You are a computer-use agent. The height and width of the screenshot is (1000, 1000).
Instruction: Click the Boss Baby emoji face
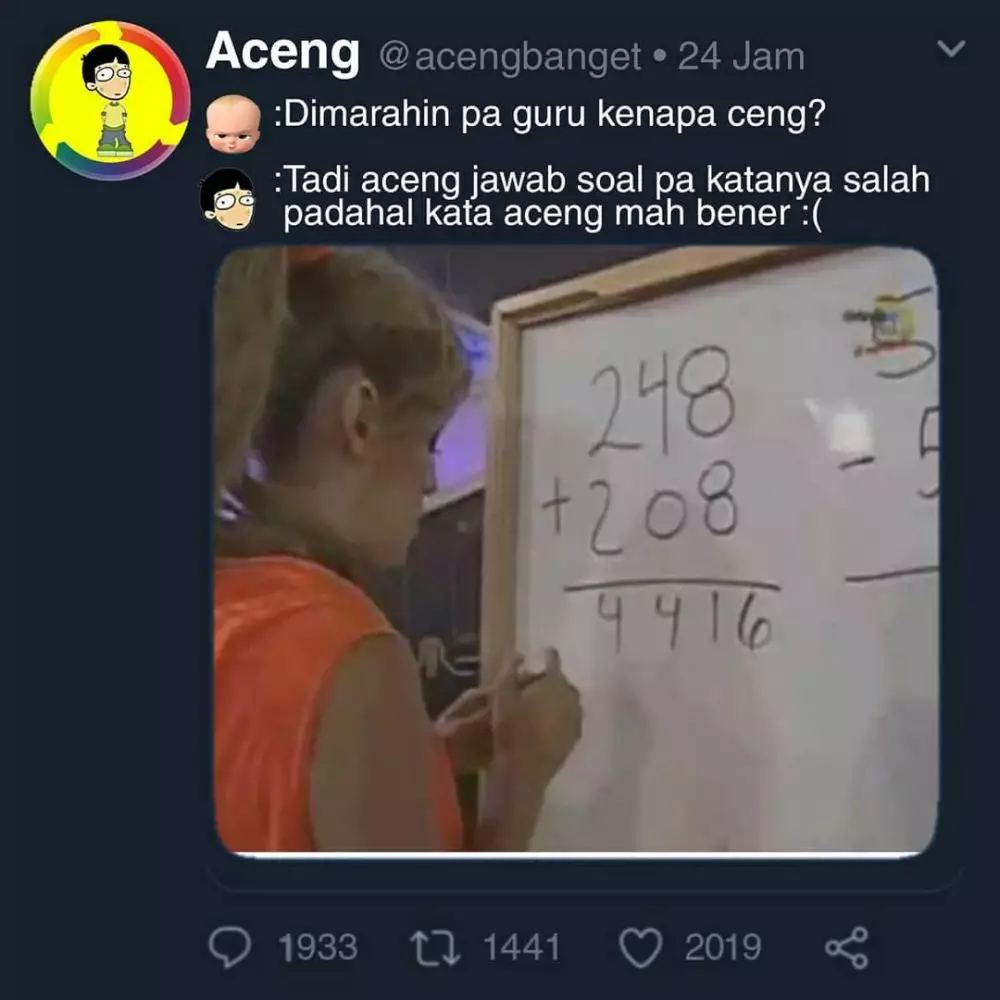pos(233,124)
